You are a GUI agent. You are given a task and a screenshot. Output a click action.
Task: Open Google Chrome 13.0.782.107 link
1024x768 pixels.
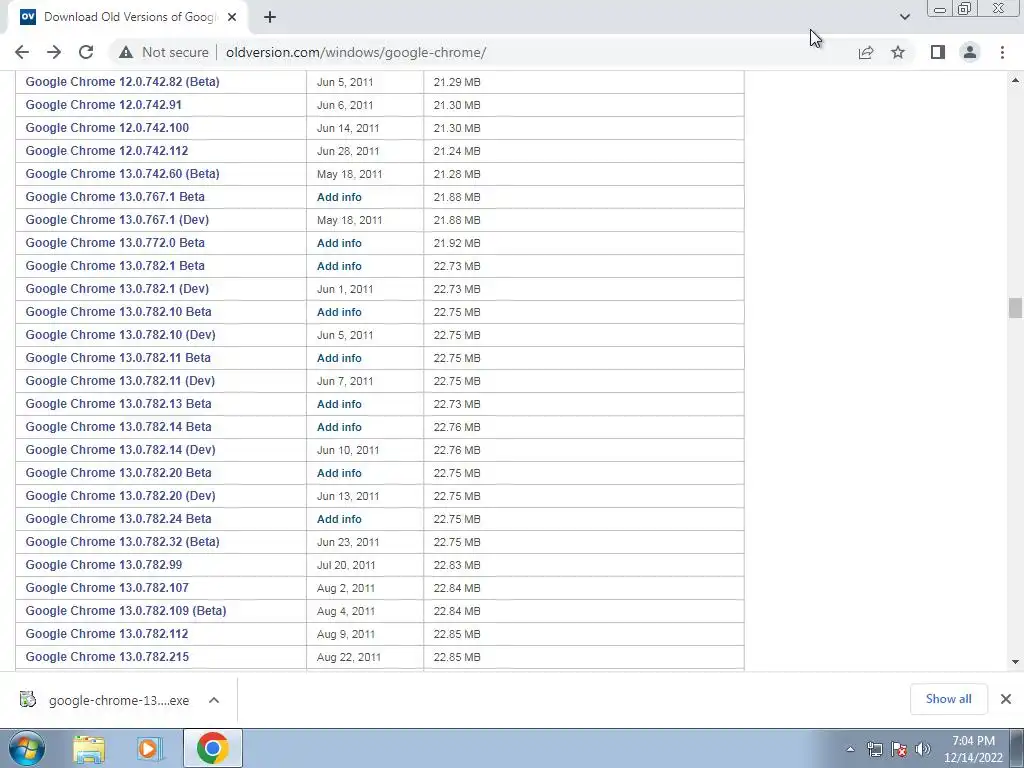point(107,588)
